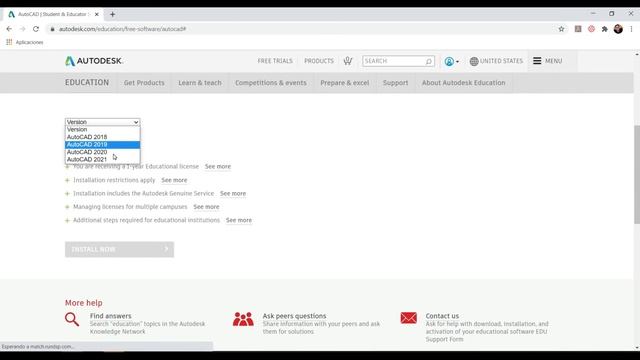The height and width of the screenshot is (360, 640).
Task: Reload the Autodesk page
Action: tap(36, 29)
